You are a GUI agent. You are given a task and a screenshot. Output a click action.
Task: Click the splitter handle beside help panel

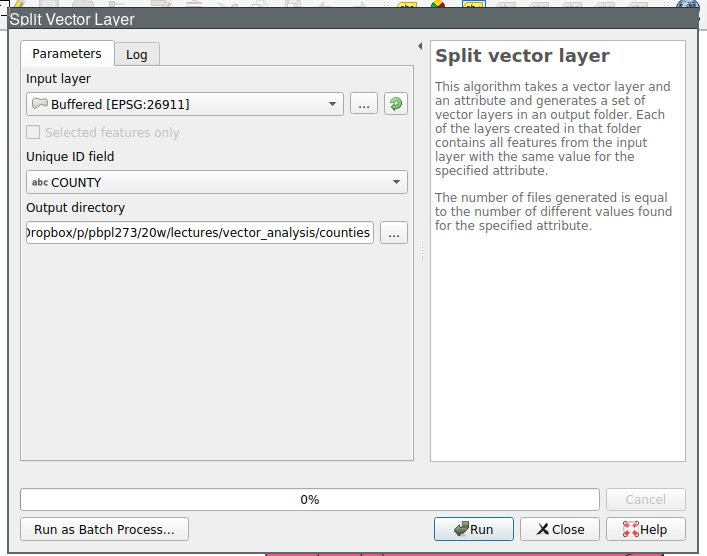point(422,254)
